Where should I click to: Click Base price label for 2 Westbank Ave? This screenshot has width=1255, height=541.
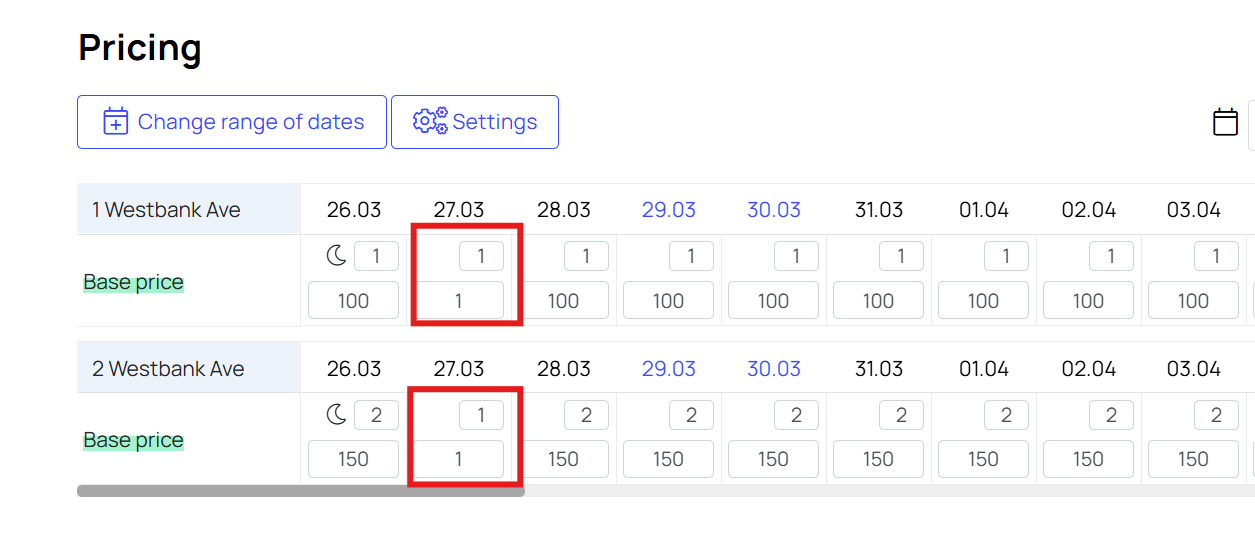[134, 440]
